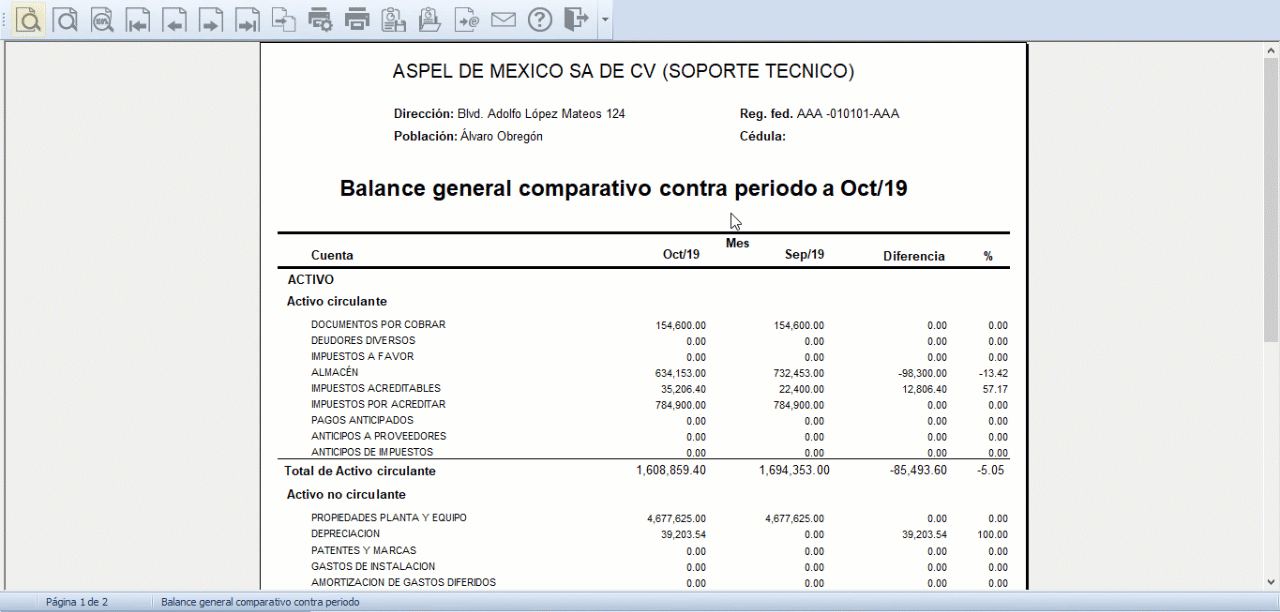Click the 'Balance general comparativo contra periodo' status label
1280x612 pixels.
(x=258, y=601)
